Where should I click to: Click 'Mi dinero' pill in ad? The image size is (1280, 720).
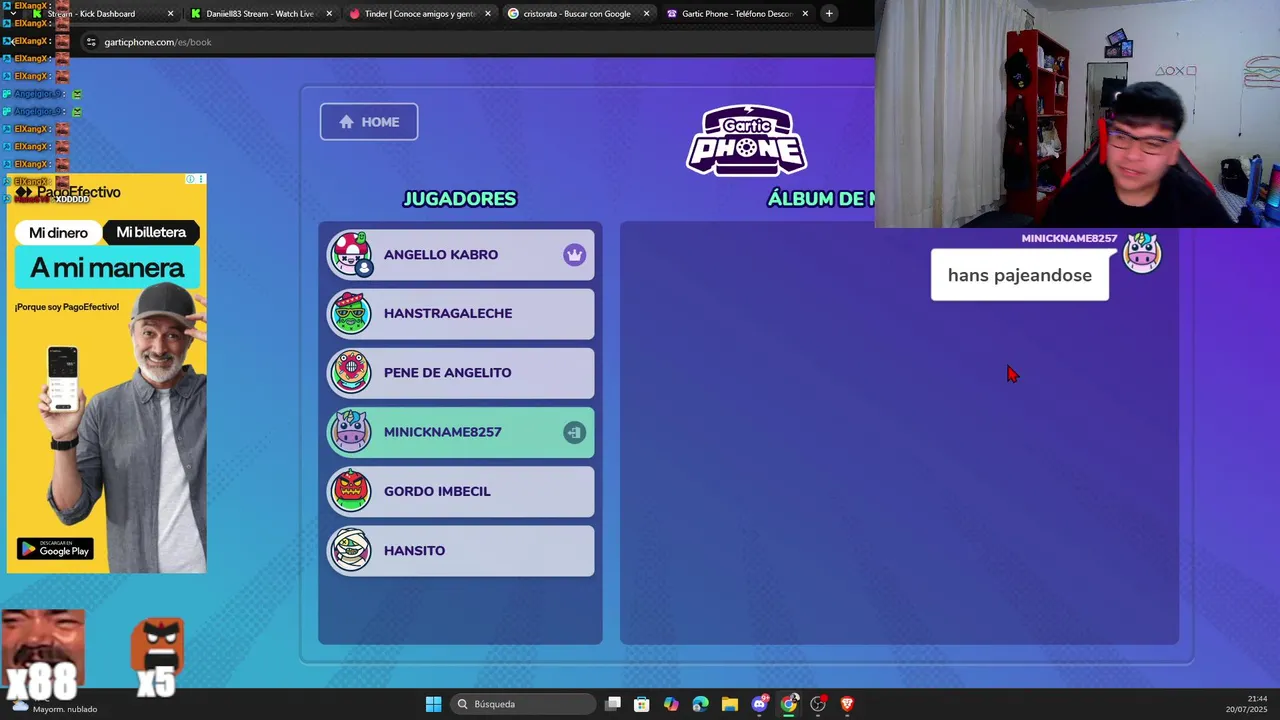(58, 233)
